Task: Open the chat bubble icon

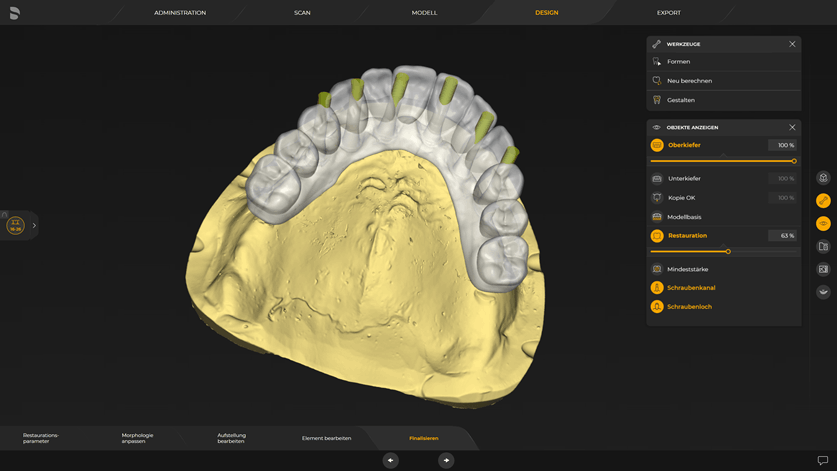Action: (823, 461)
